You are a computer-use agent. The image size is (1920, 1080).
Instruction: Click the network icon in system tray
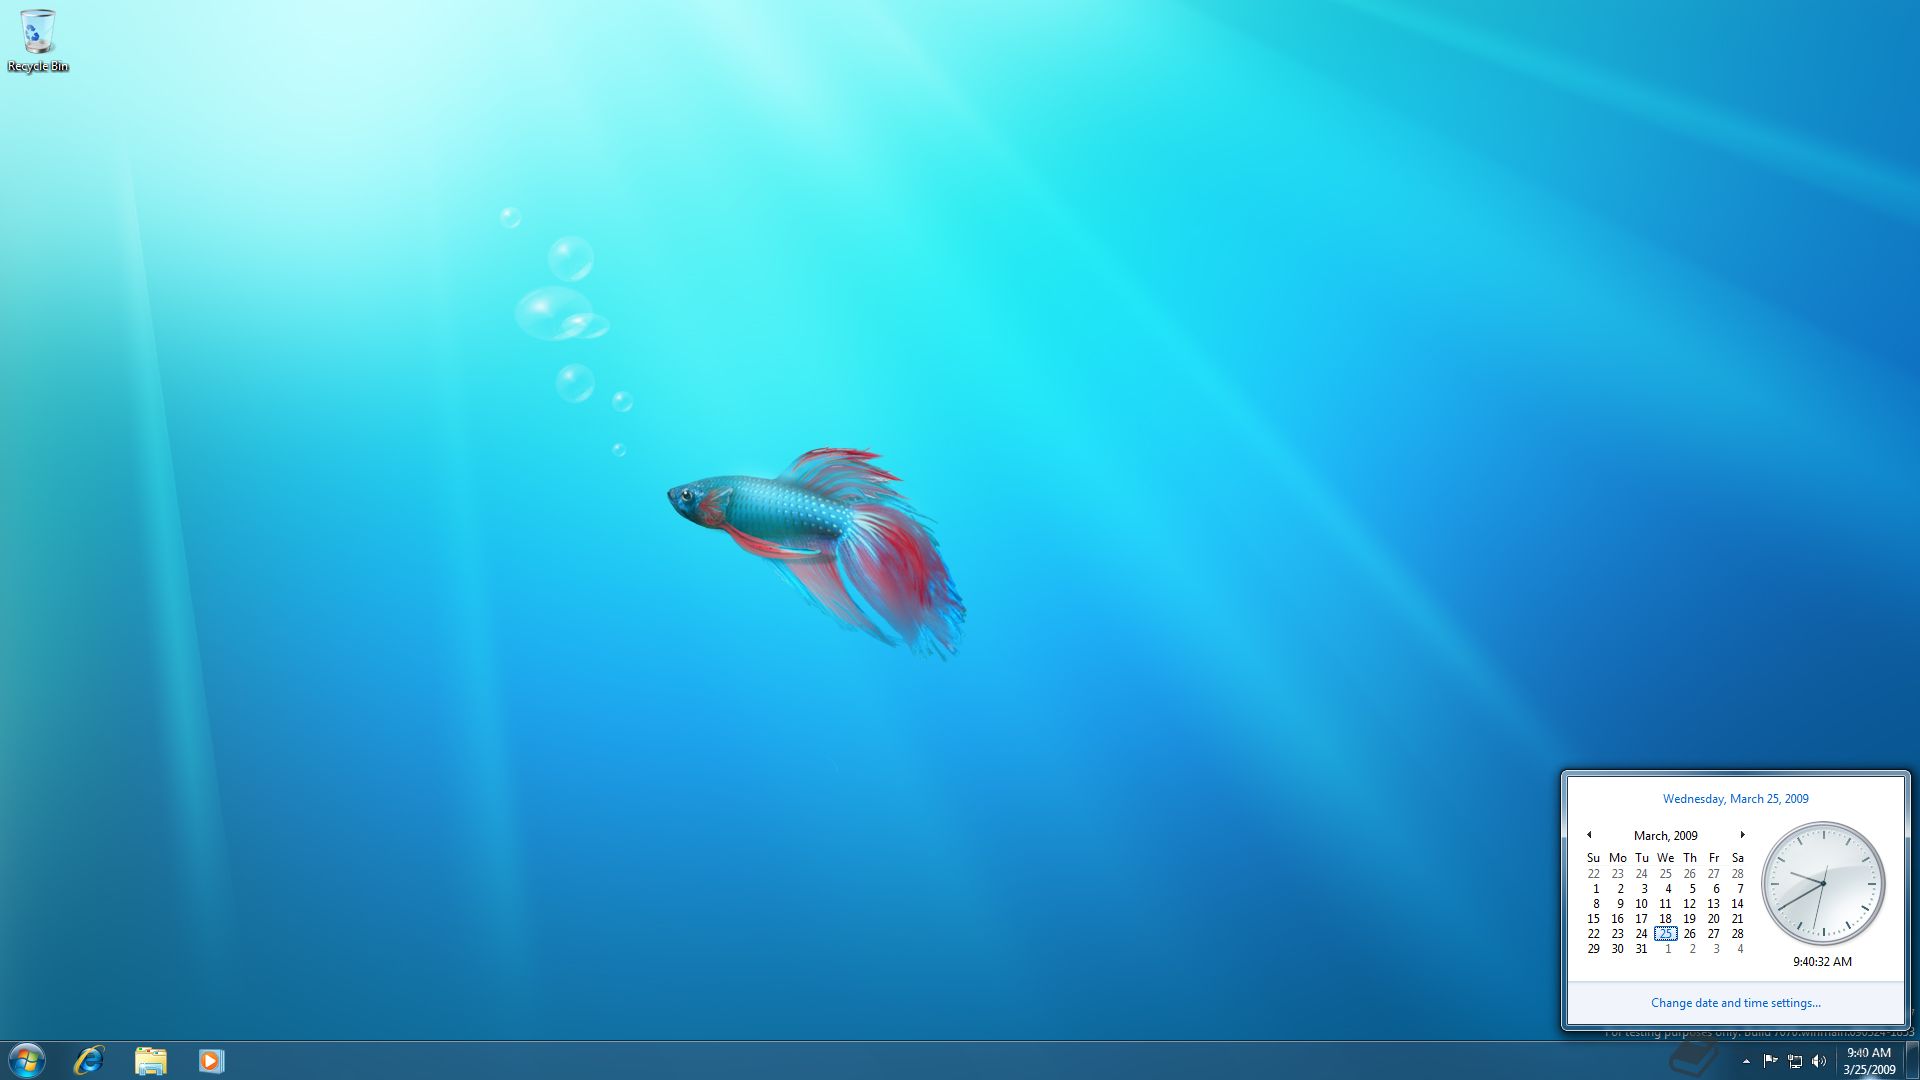(1795, 1061)
